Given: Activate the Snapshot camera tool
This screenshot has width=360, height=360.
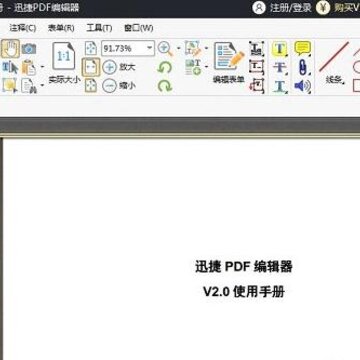Looking at the screenshot, I should click(x=29, y=49).
